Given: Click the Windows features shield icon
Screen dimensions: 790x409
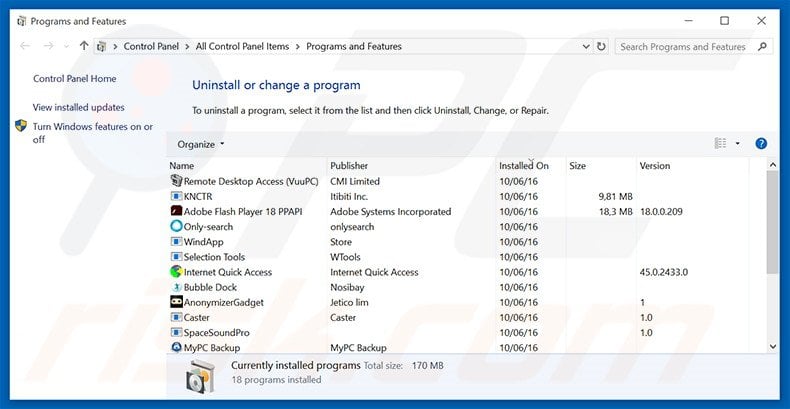Looking at the screenshot, I should click(21, 125).
